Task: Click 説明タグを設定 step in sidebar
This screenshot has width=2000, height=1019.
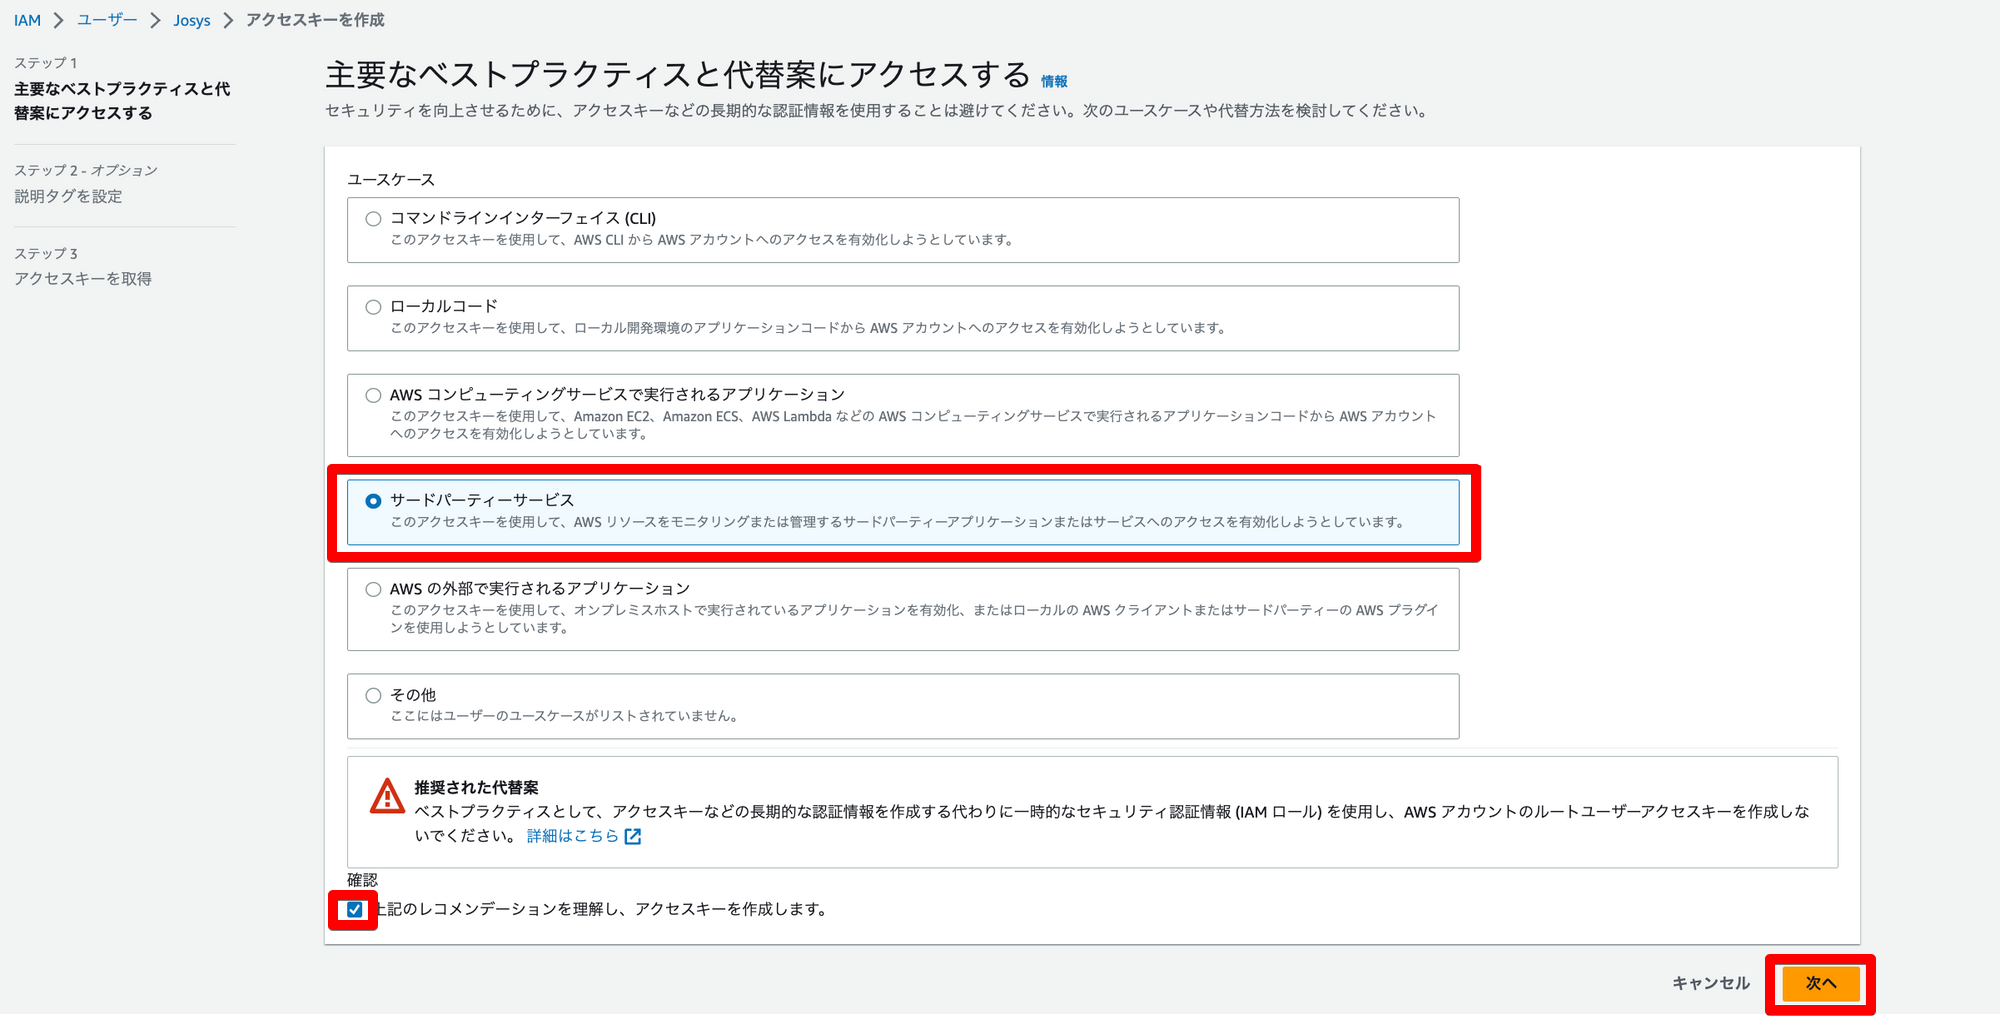Action: click(x=68, y=196)
